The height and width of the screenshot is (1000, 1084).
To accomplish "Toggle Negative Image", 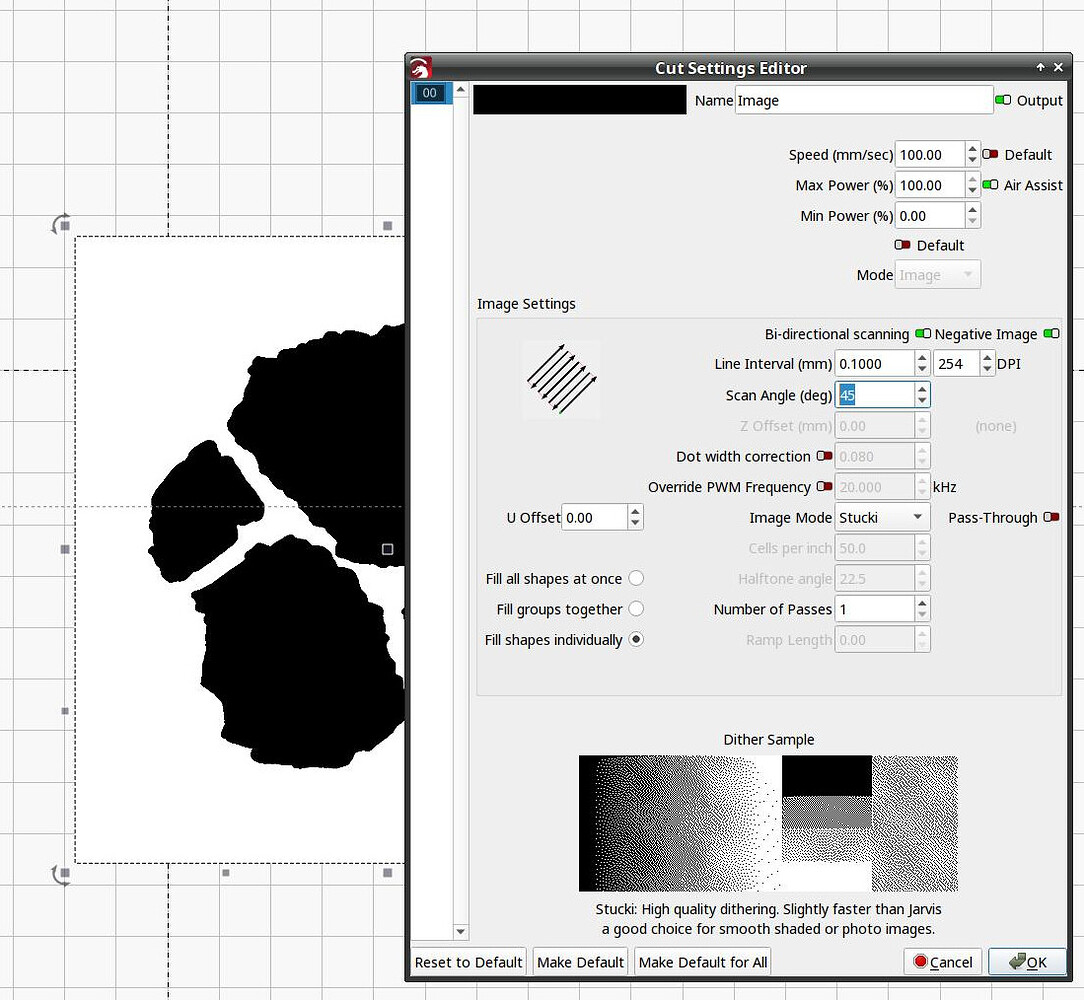I will 1050,334.
